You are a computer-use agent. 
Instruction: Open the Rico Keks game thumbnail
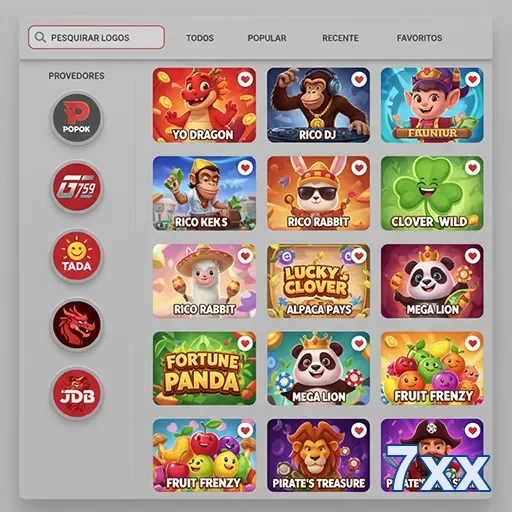coord(204,193)
